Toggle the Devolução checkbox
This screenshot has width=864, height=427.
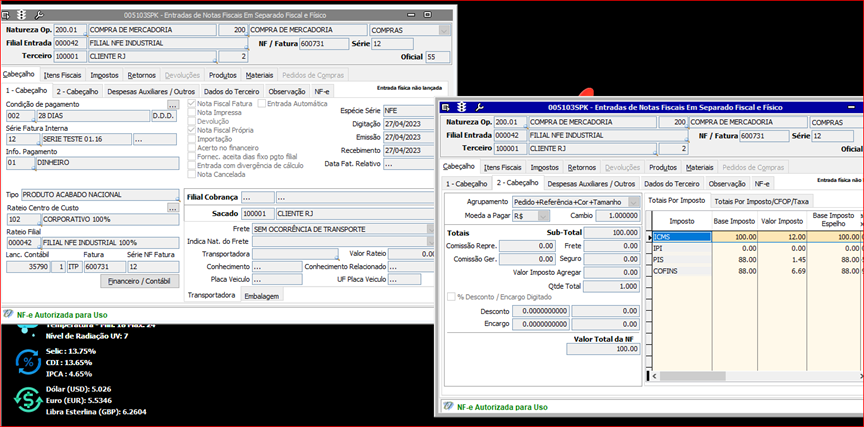[192, 121]
